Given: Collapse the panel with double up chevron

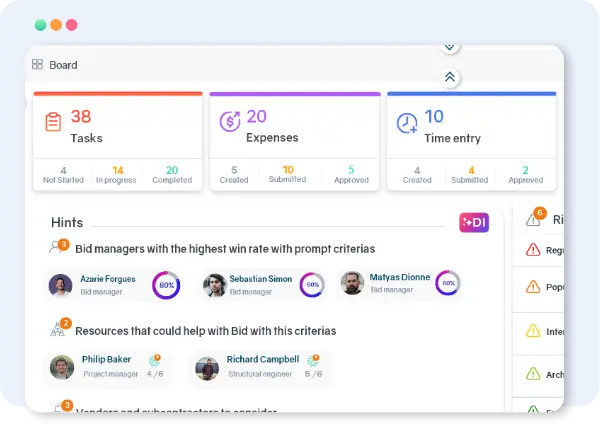Looking at the screenshot, I should [449, 77].
